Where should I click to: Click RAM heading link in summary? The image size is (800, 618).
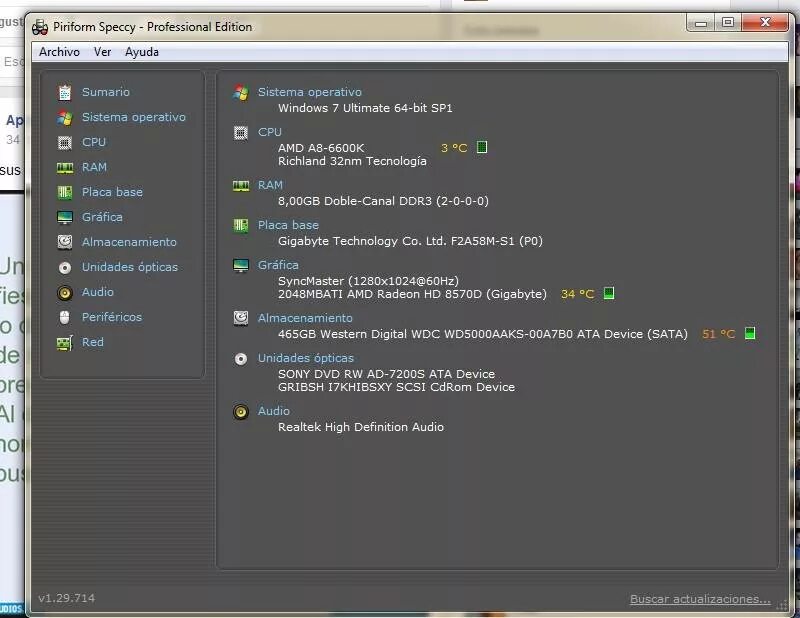click(x=270, y=185)
